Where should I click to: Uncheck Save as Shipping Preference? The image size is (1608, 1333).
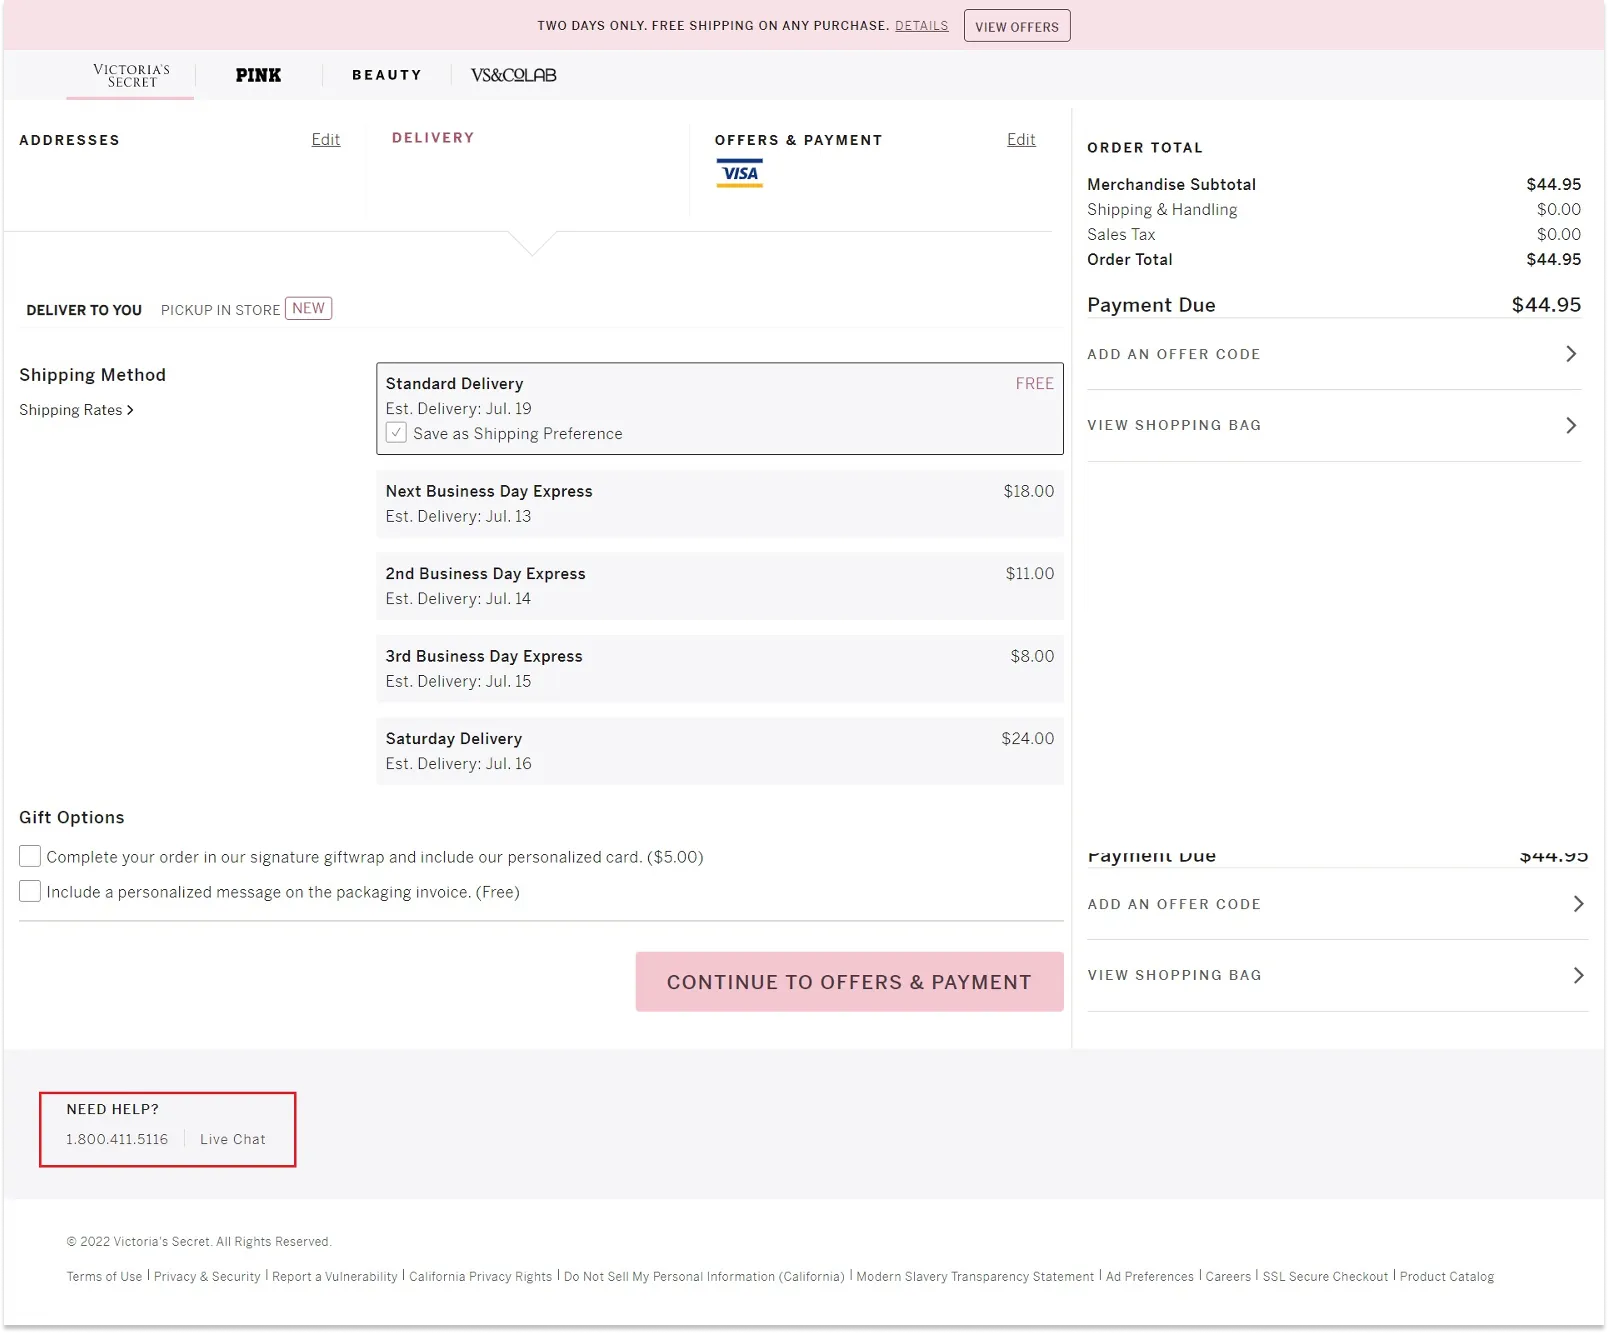coord(396,432)
